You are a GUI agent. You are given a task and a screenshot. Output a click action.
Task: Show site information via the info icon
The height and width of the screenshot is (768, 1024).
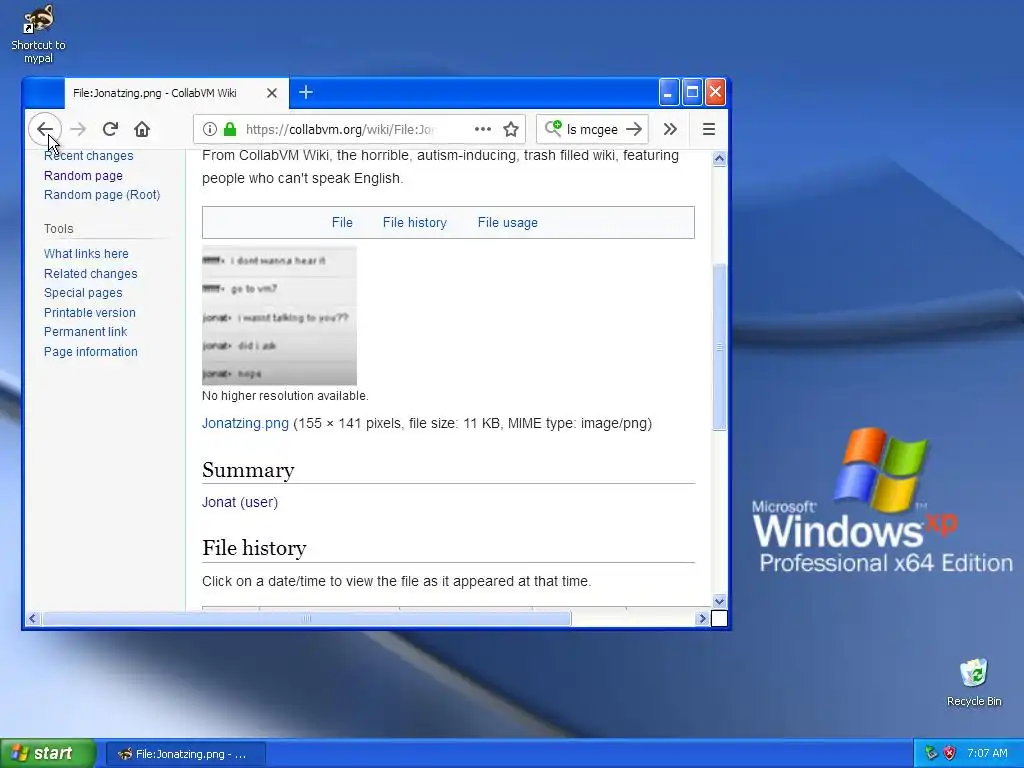210,129
